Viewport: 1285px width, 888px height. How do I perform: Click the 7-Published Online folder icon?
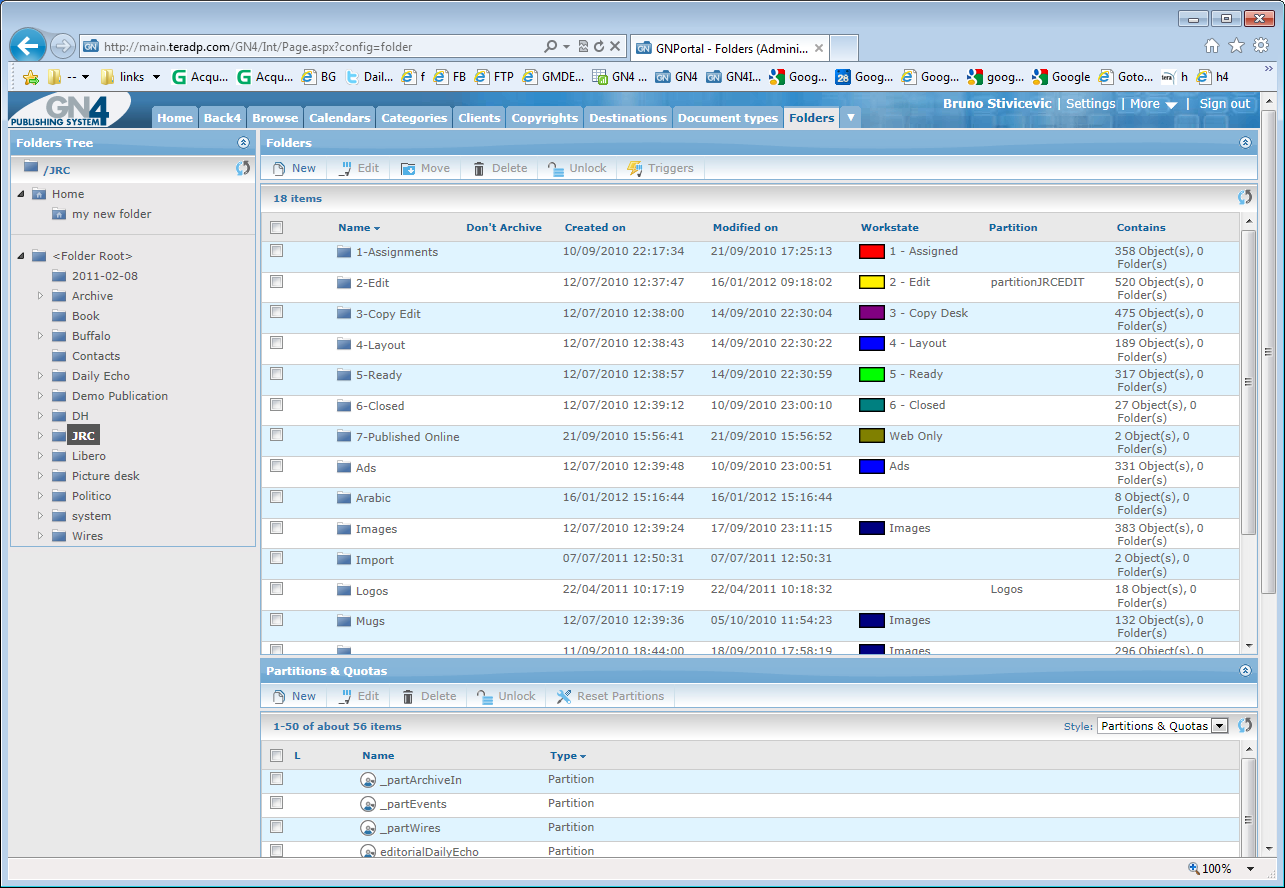coord(344,437)
